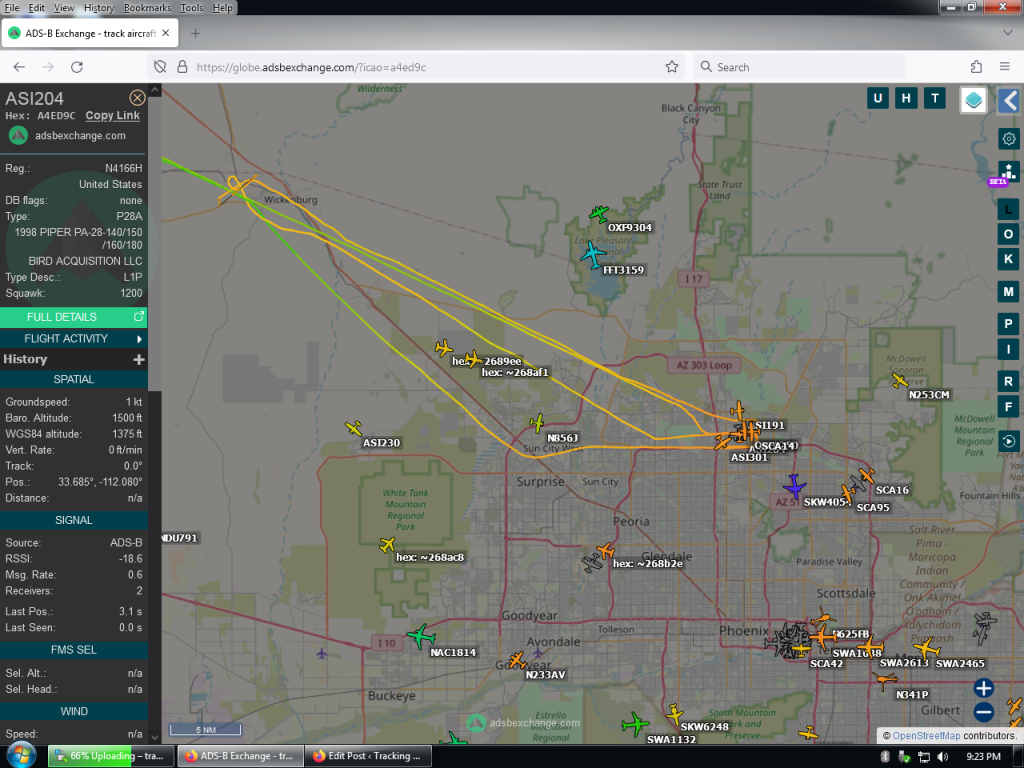Go back to previous page
This screenshot has height=768, width=1024.
point(19,67)
